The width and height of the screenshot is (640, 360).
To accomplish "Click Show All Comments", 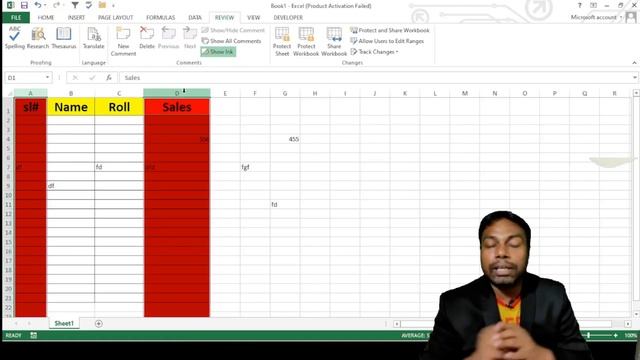I will 231,41.
